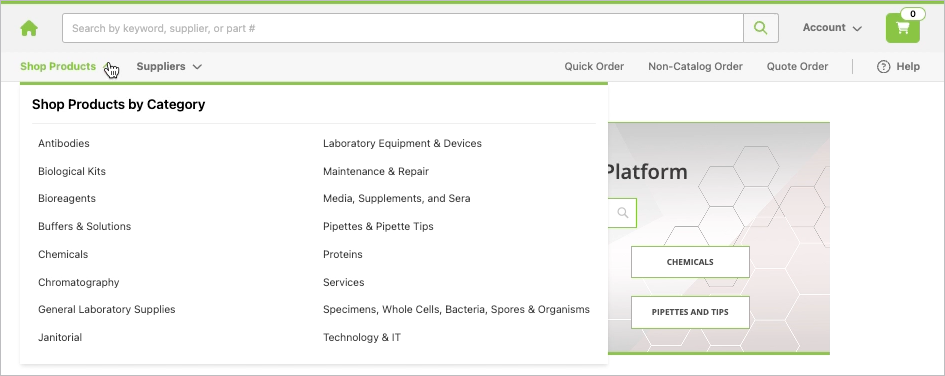Select the Buffers & Solutions category

[x=84, y=227]
